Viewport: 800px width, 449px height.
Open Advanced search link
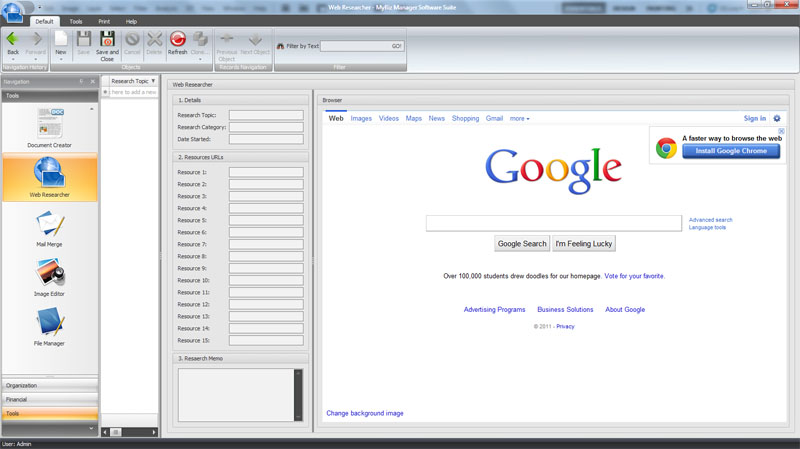pos(710,220)
